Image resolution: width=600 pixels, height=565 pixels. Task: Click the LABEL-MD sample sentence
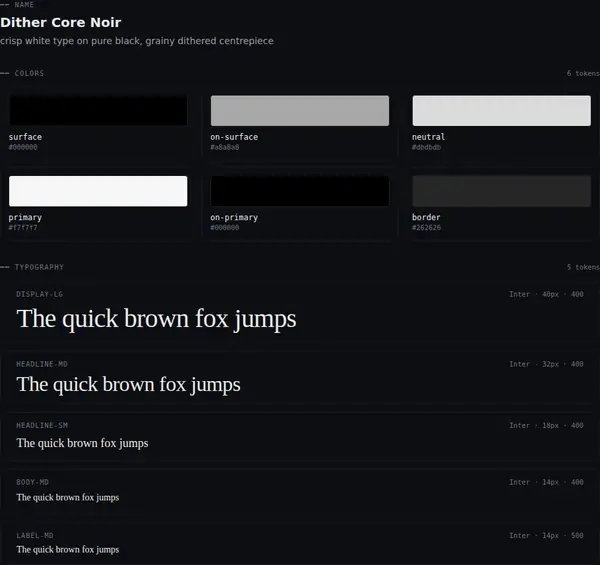68,550
